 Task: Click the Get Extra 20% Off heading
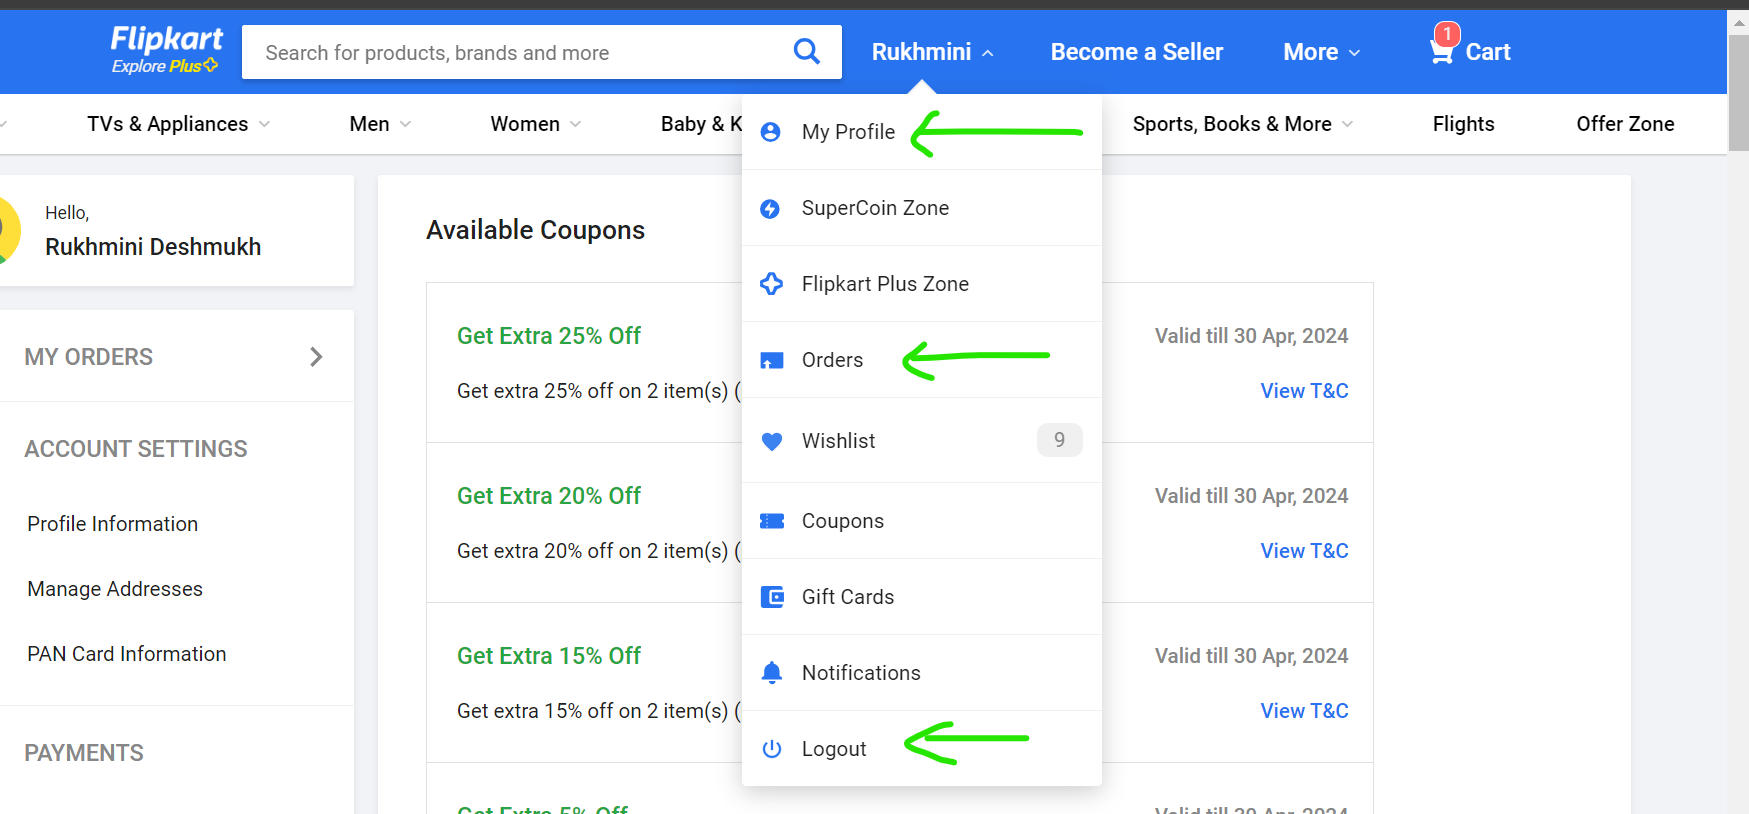click(549, 496)
